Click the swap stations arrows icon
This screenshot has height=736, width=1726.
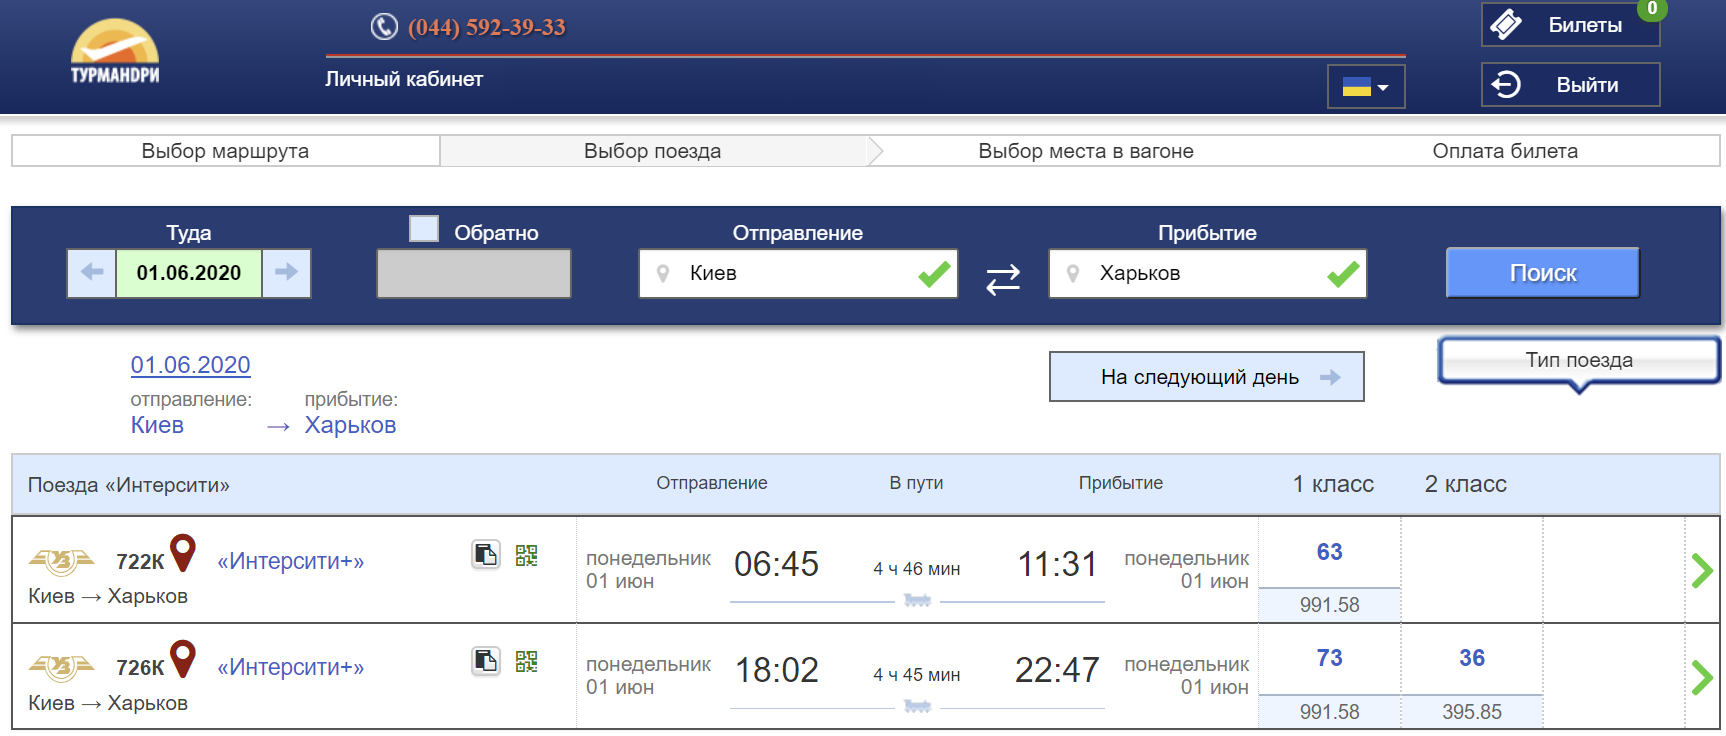pyautogui.click(x=1003, y=279)
